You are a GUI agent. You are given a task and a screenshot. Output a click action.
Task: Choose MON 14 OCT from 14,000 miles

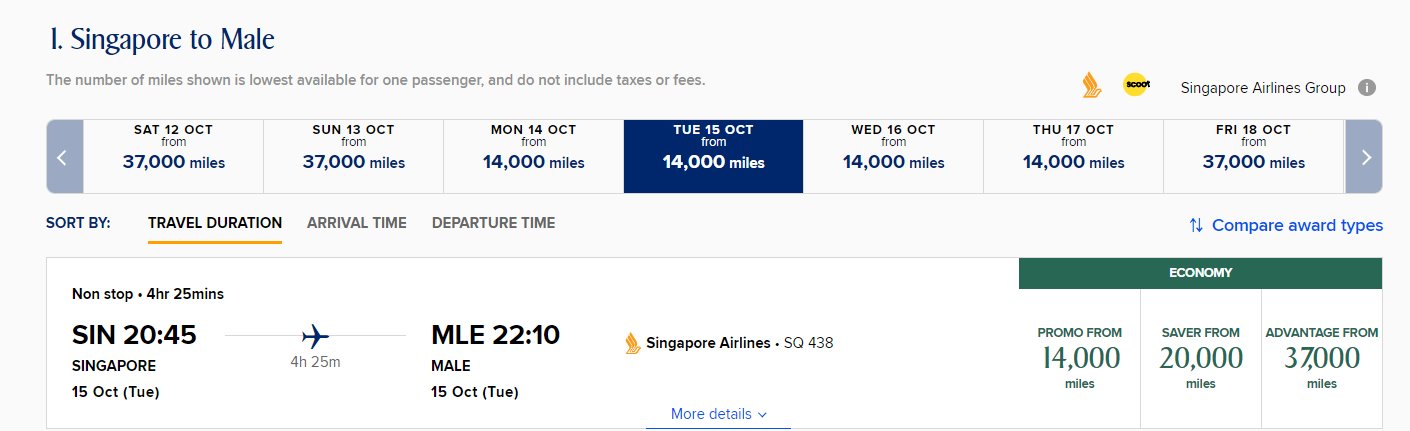tap(533, 157)
